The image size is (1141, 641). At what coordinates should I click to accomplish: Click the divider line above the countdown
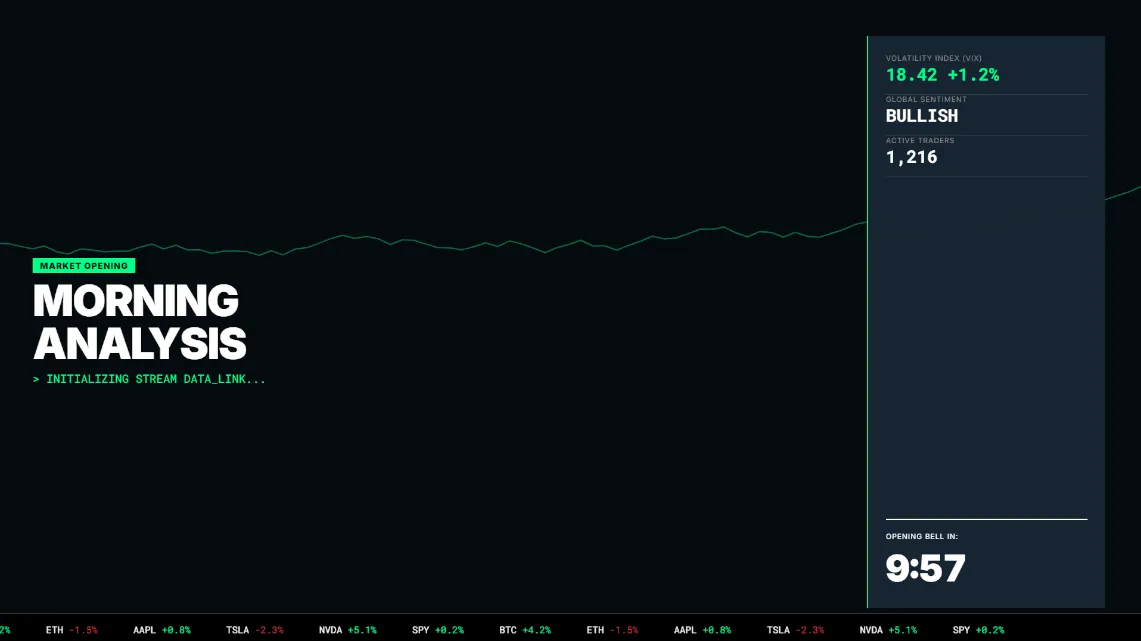click(x=986, y=518)
